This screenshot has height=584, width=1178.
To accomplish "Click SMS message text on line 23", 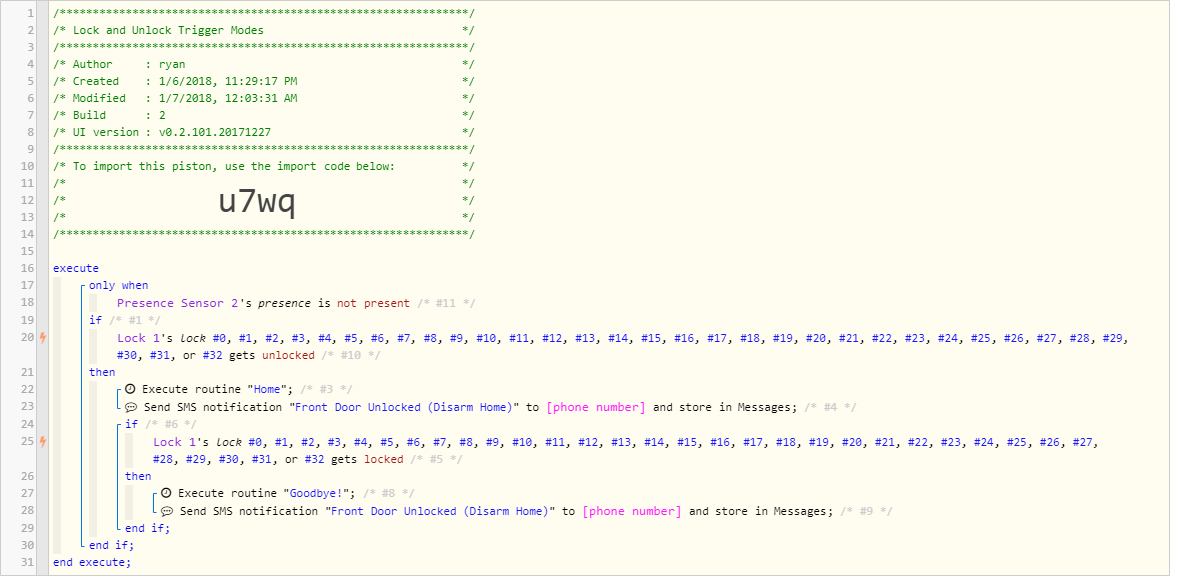I will 406,407.
